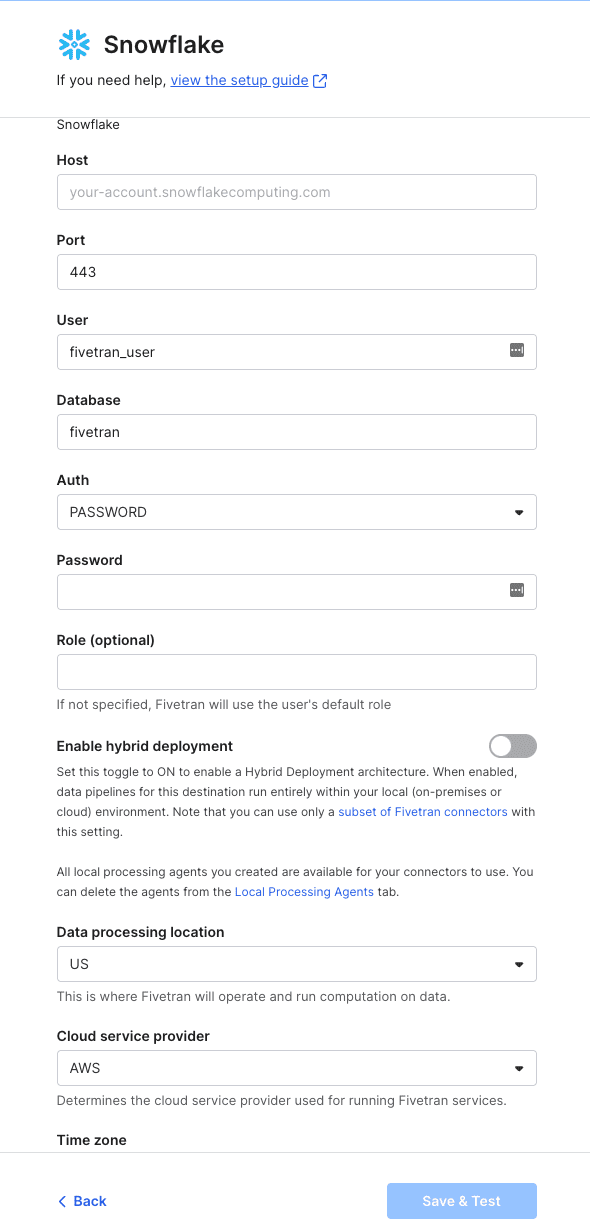
Task: Follow the subset of Fivetran connectors link
Action: click(423, 811)
